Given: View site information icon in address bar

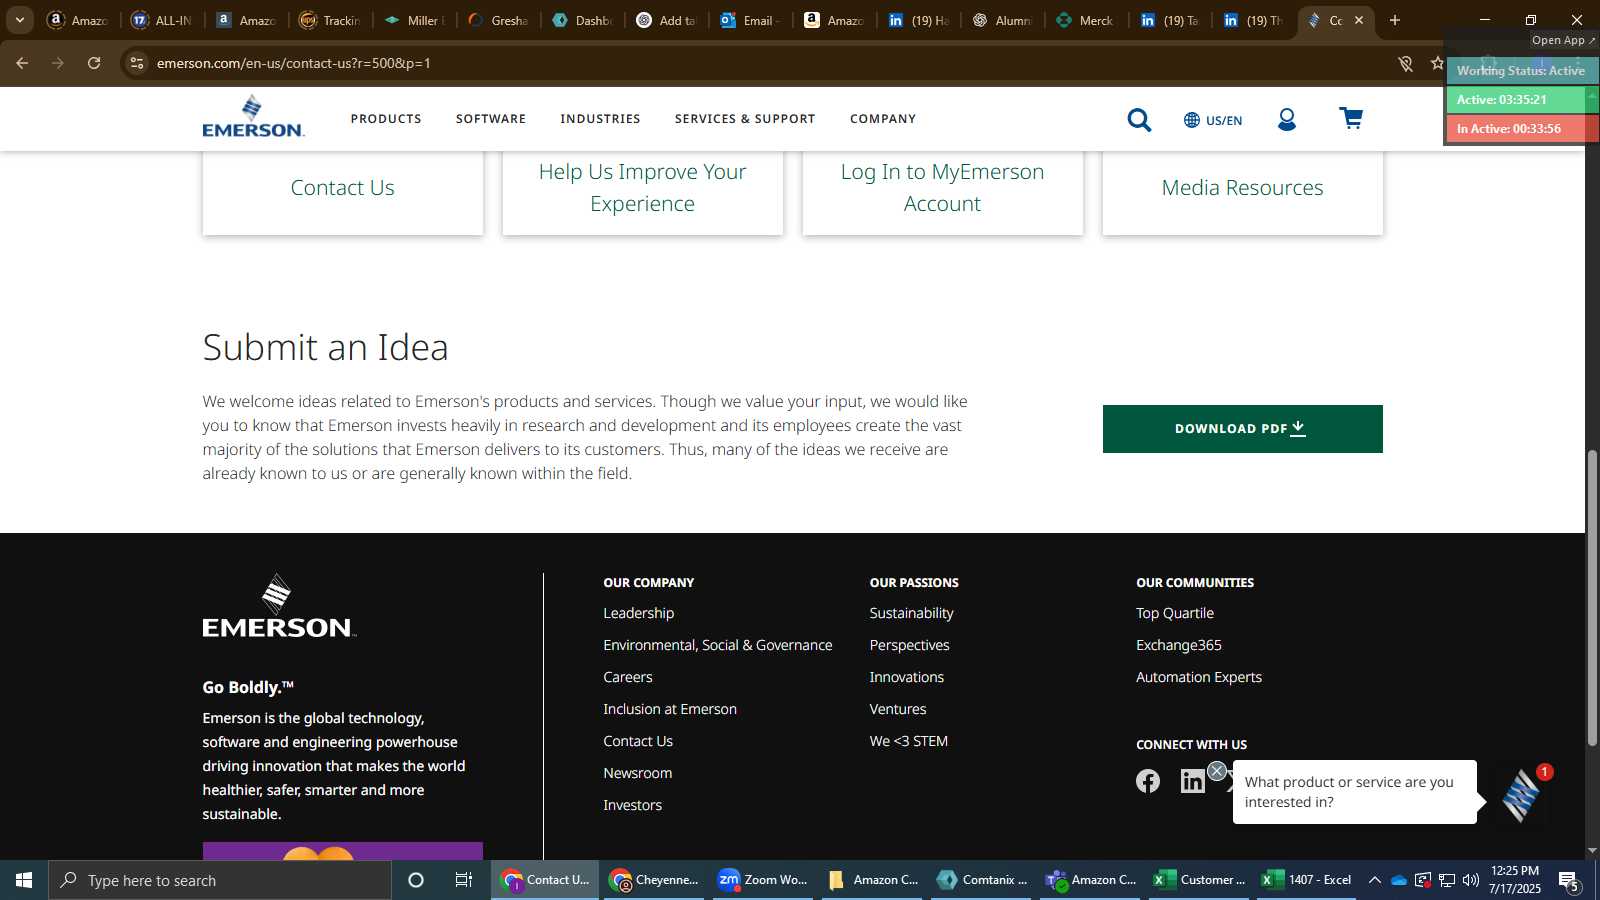Looking at the screenshot, I should (137, 63).
